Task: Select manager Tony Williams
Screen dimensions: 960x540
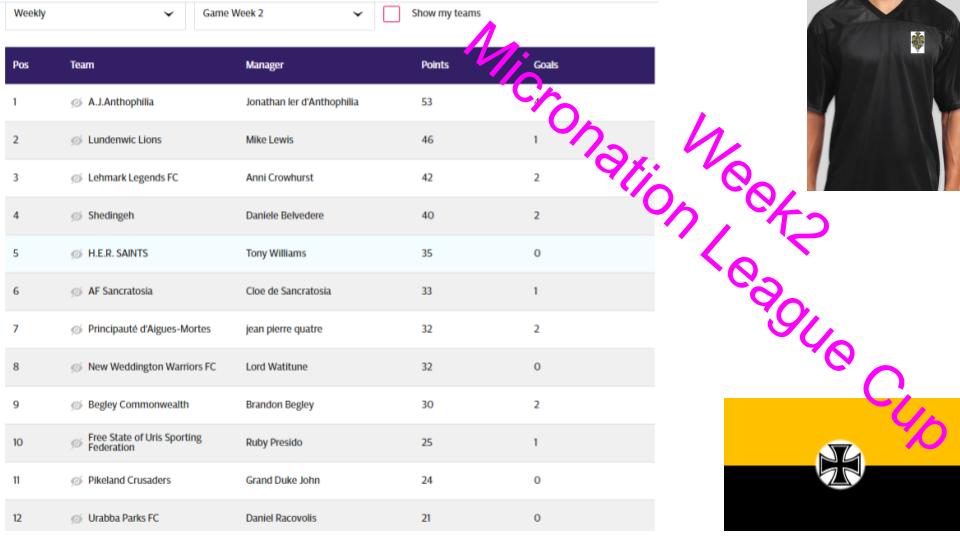Action: (x=276, y=253)
